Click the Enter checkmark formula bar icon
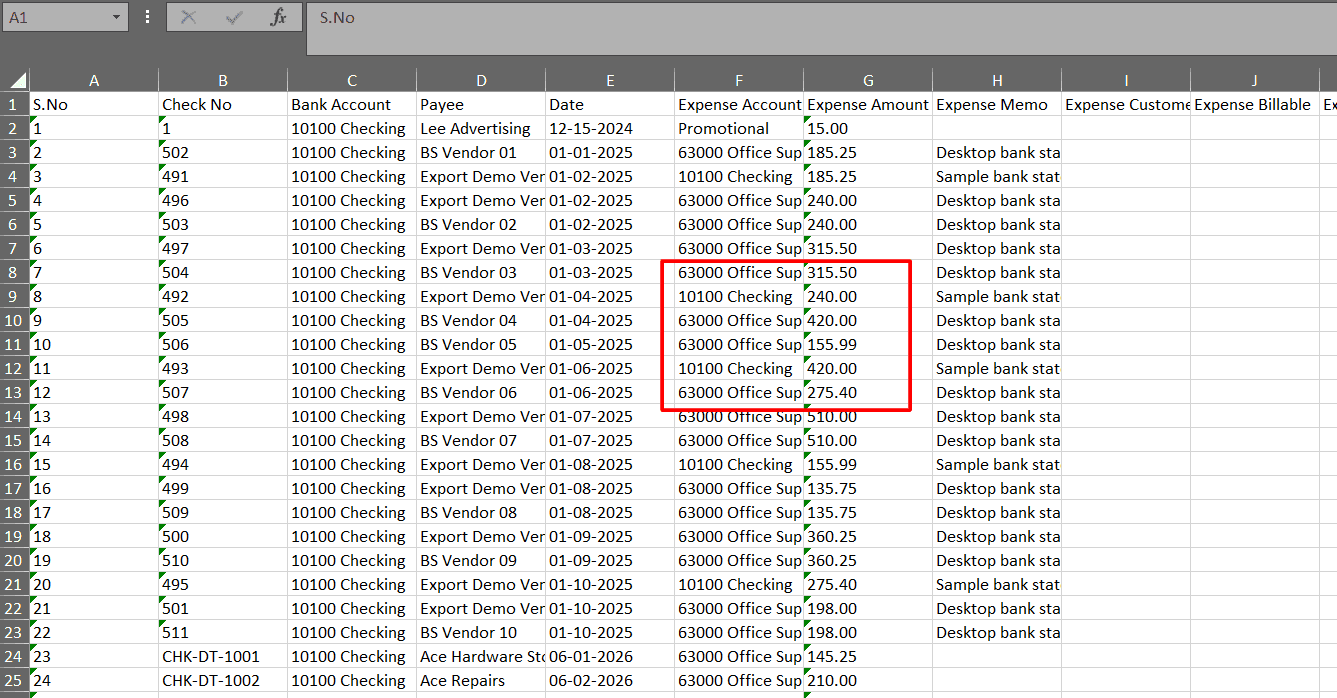This screenshot has width=1337, height=698. [235, 18]
